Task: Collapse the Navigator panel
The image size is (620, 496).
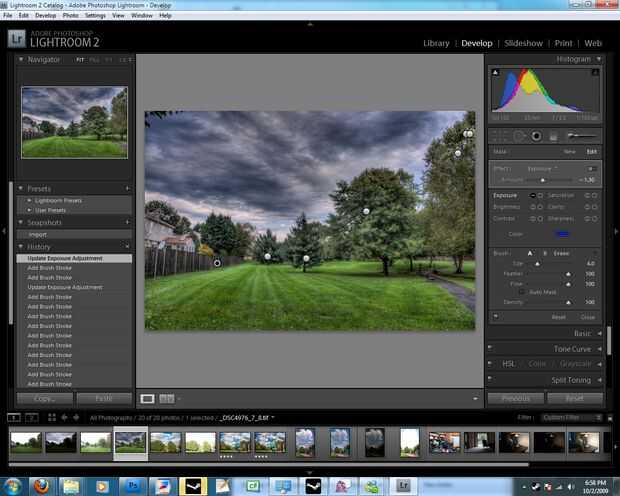Action: point(21,60)
